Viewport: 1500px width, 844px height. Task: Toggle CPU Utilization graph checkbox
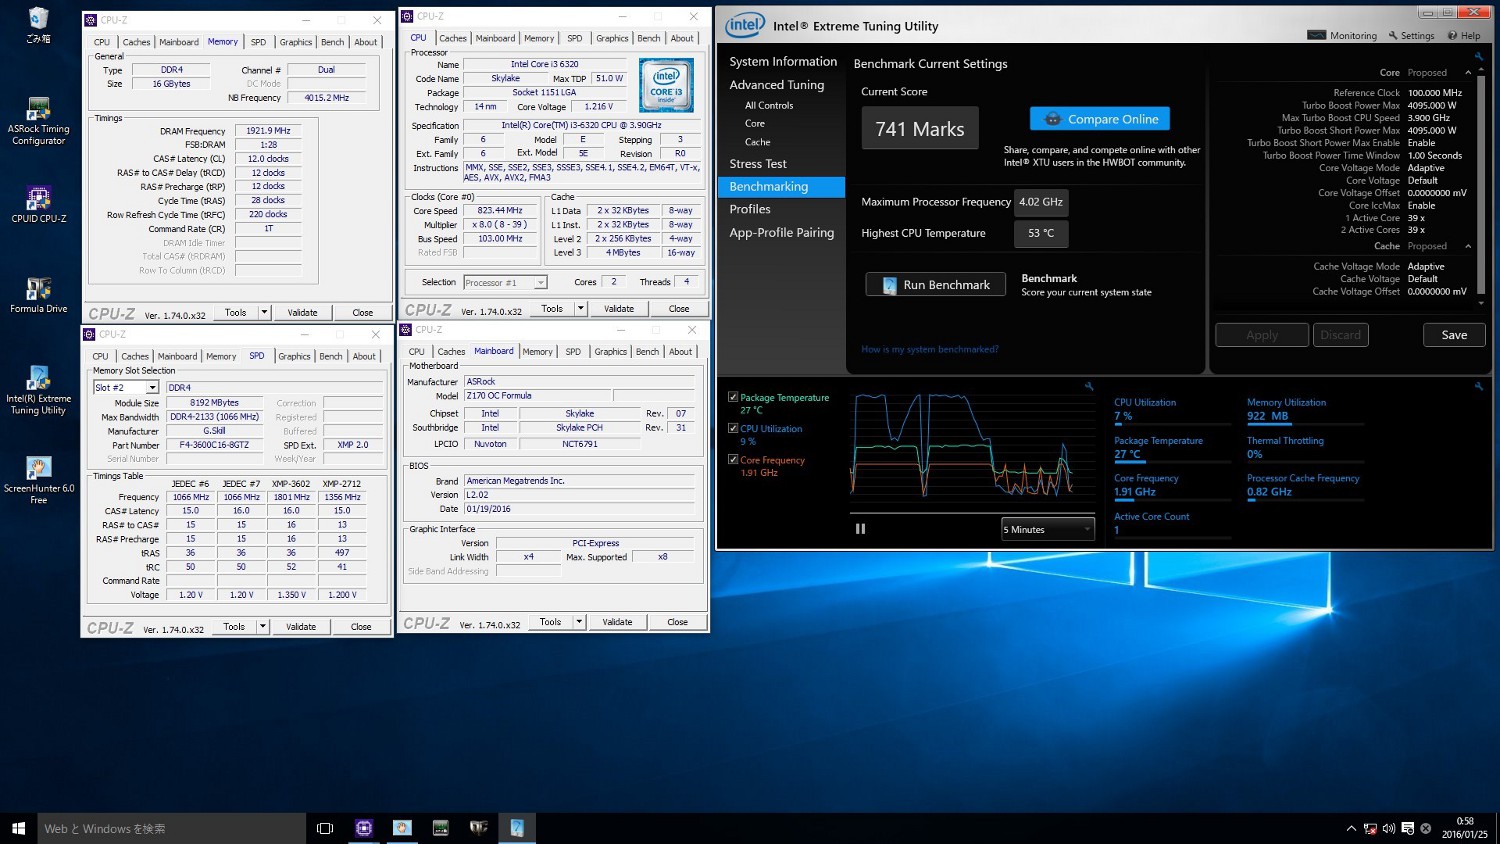733,428
